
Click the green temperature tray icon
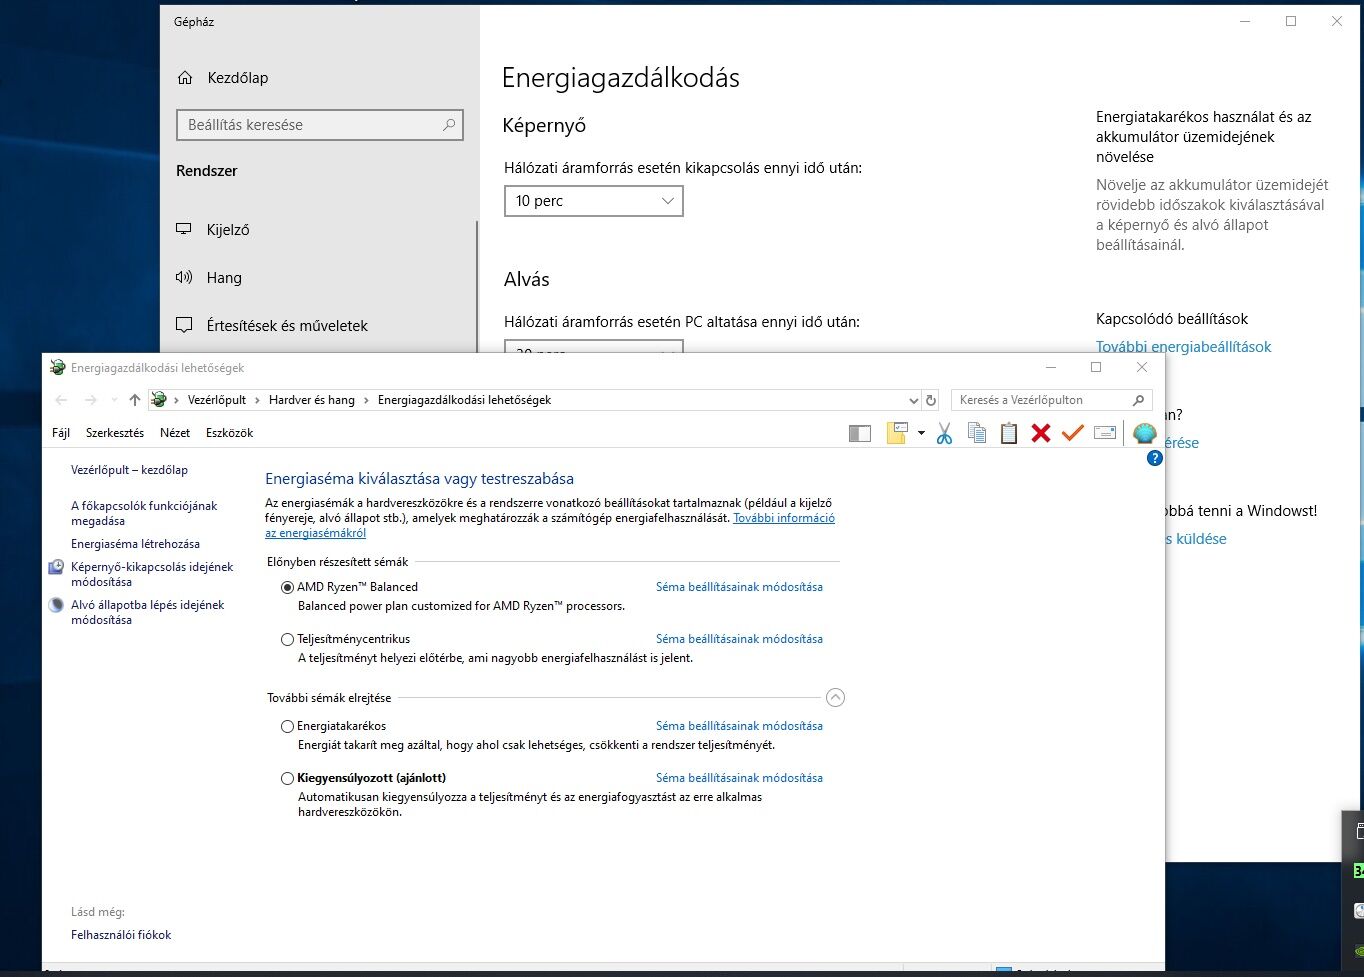1359,871
